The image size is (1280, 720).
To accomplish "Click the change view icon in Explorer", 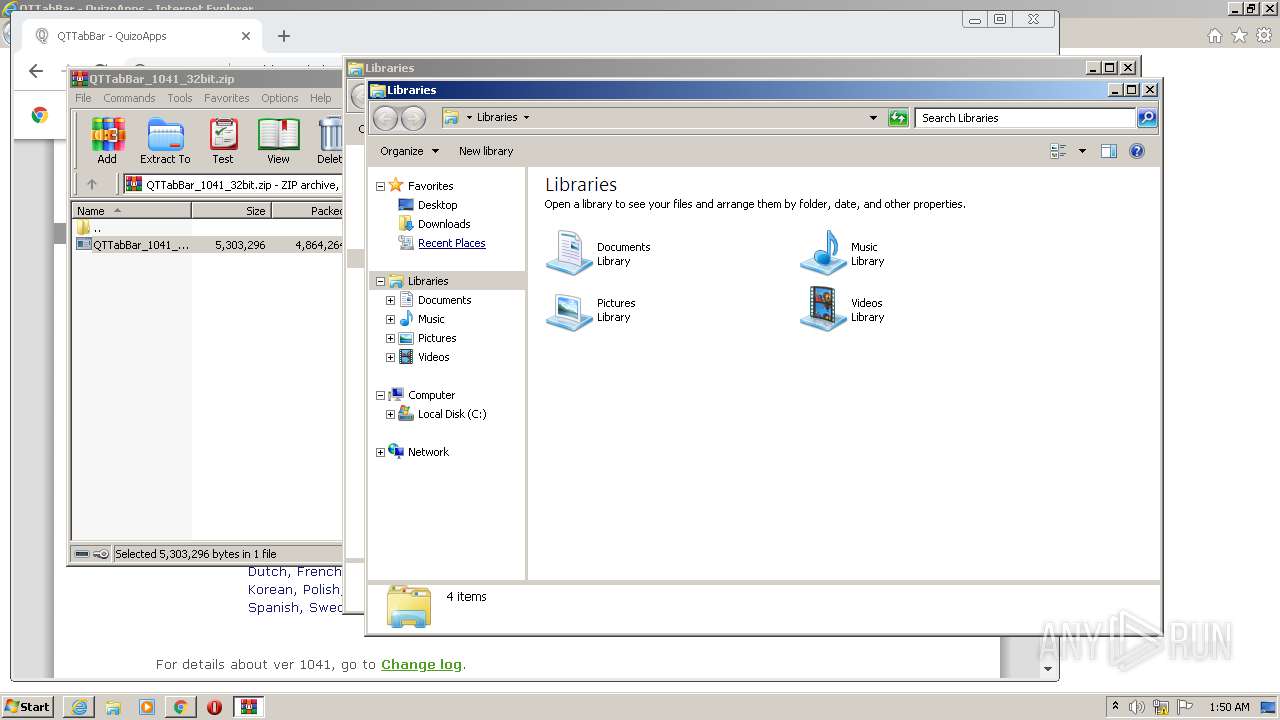I will tap(1058, 151).
